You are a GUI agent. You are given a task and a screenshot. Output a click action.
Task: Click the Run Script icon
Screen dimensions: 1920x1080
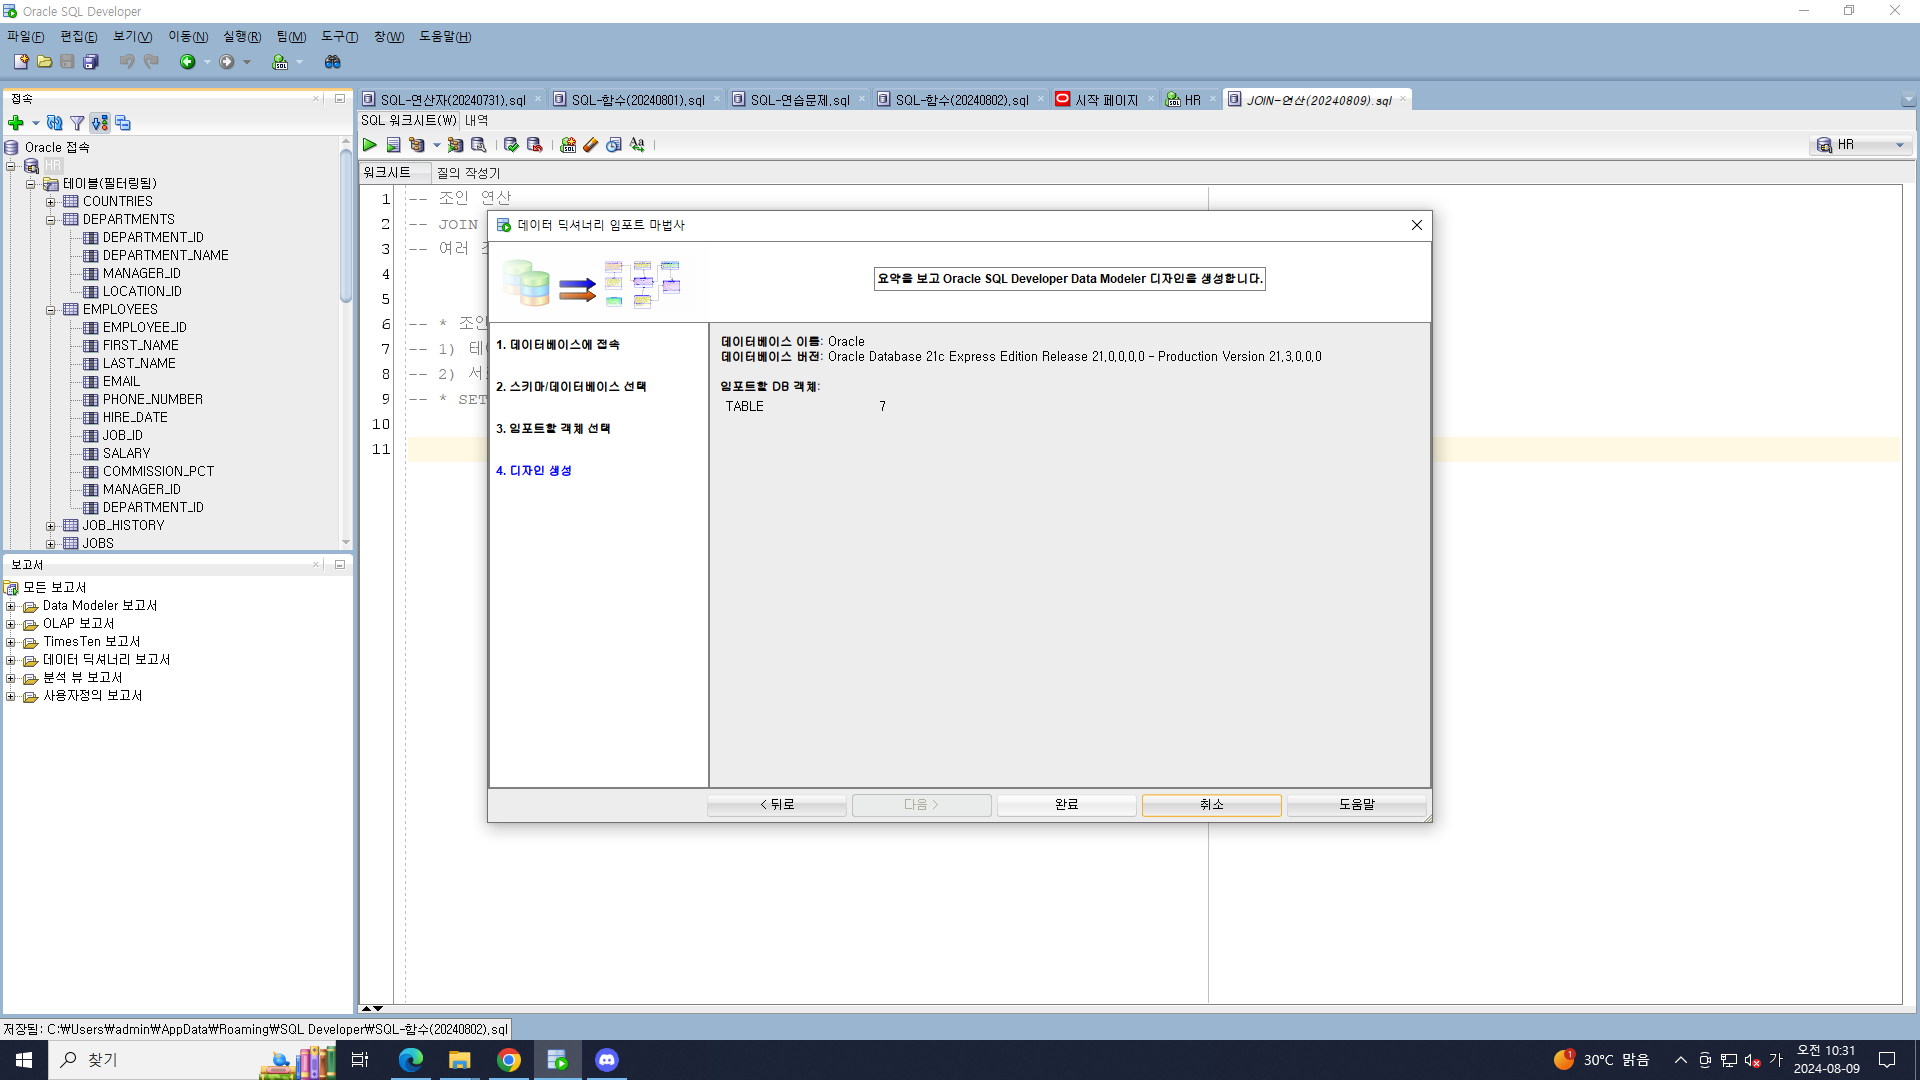[x=393, y=145]
